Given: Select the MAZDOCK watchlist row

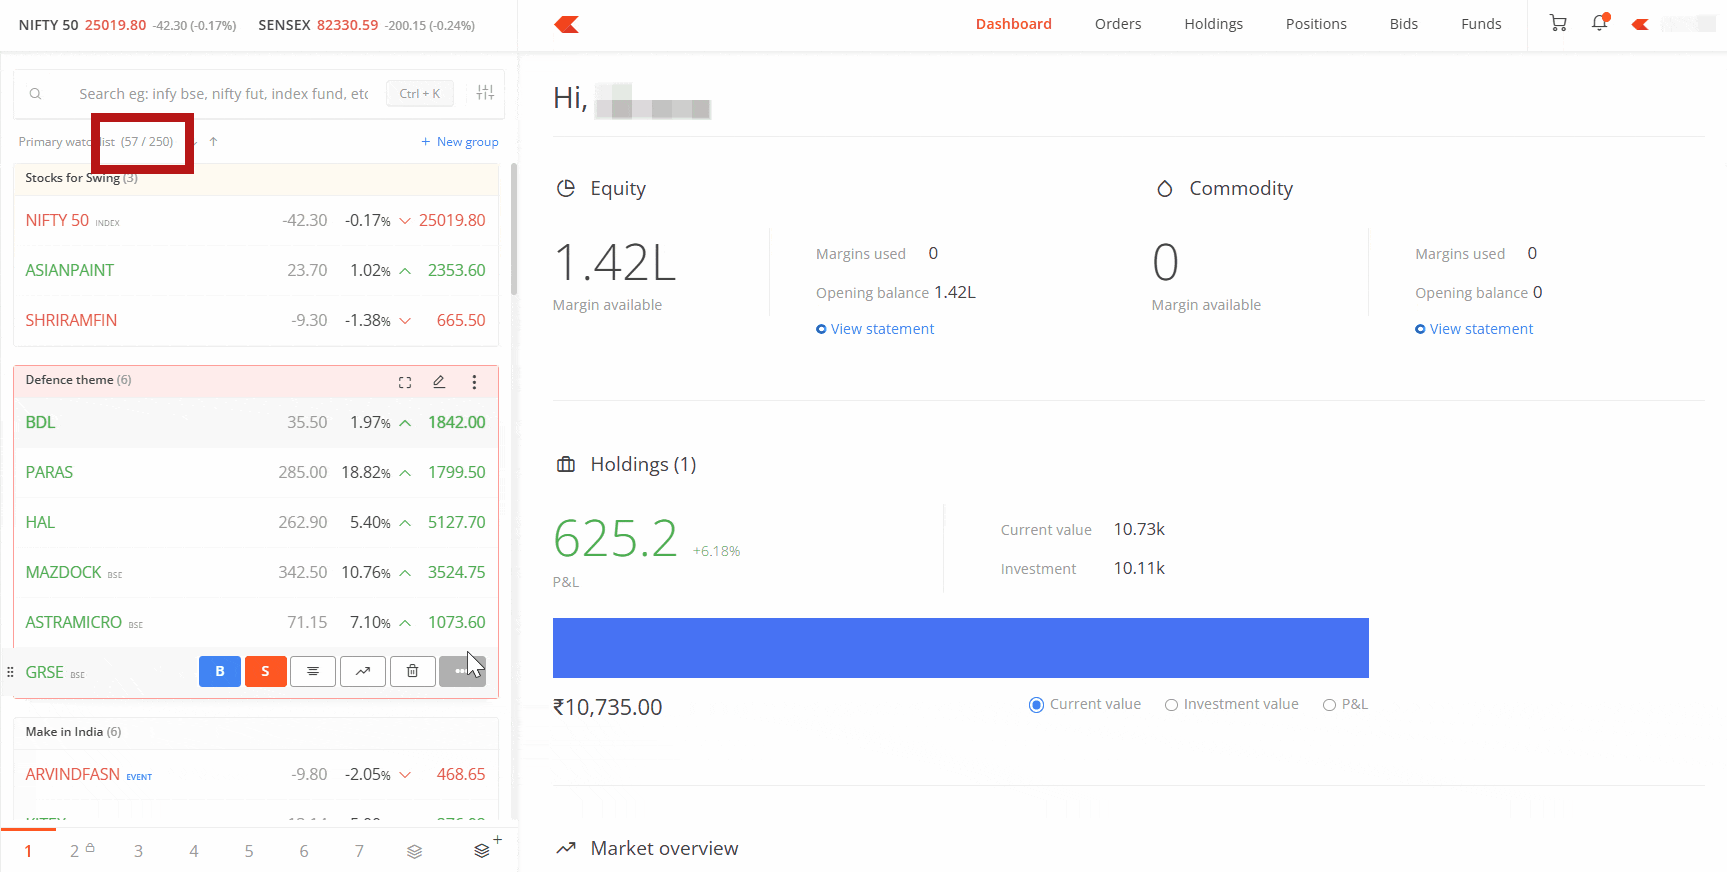Looking at the screenshot, I should (256, 573).
